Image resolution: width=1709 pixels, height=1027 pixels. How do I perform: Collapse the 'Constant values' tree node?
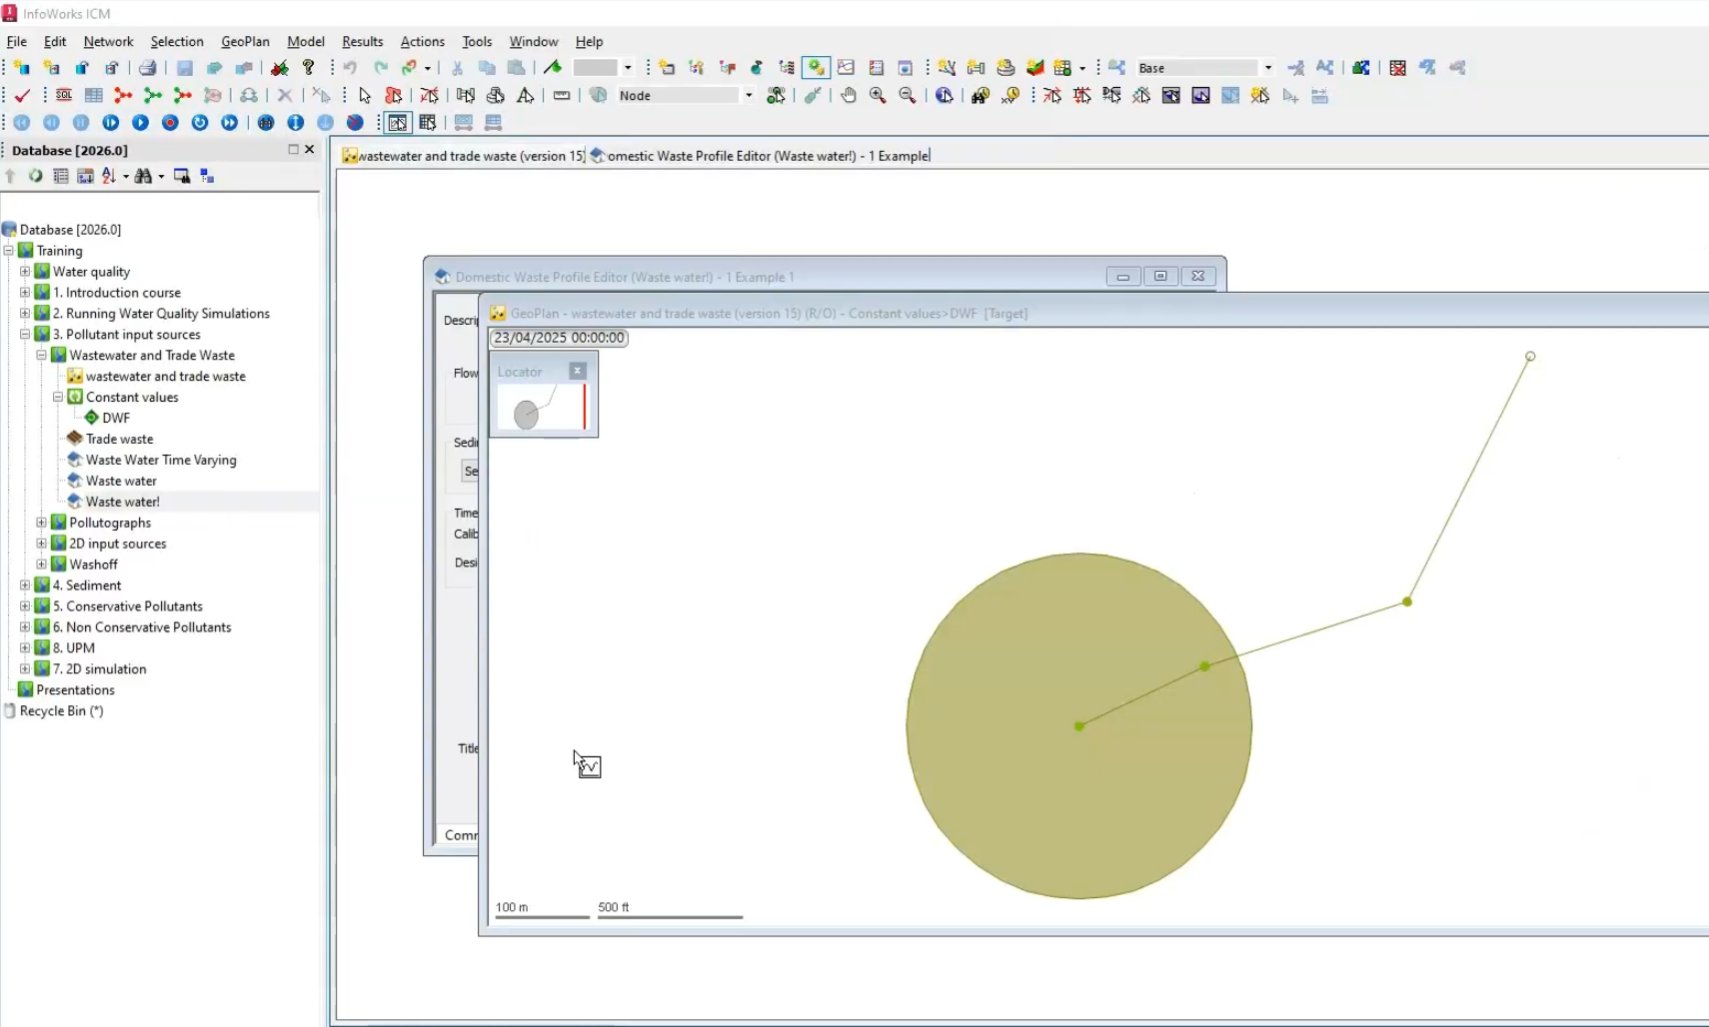pyautogui.click(x=58, y=397)
